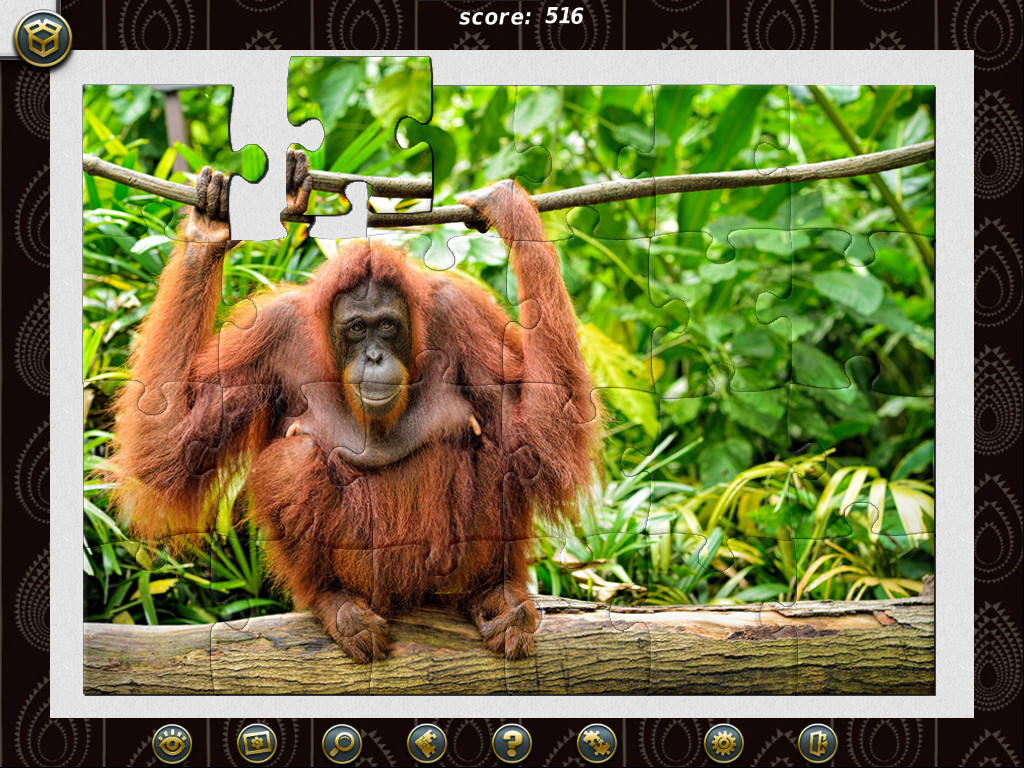Select the piece showing the orangutan's face
Image resolution: width=1024 pixels, height=768 pixels.
370,330
